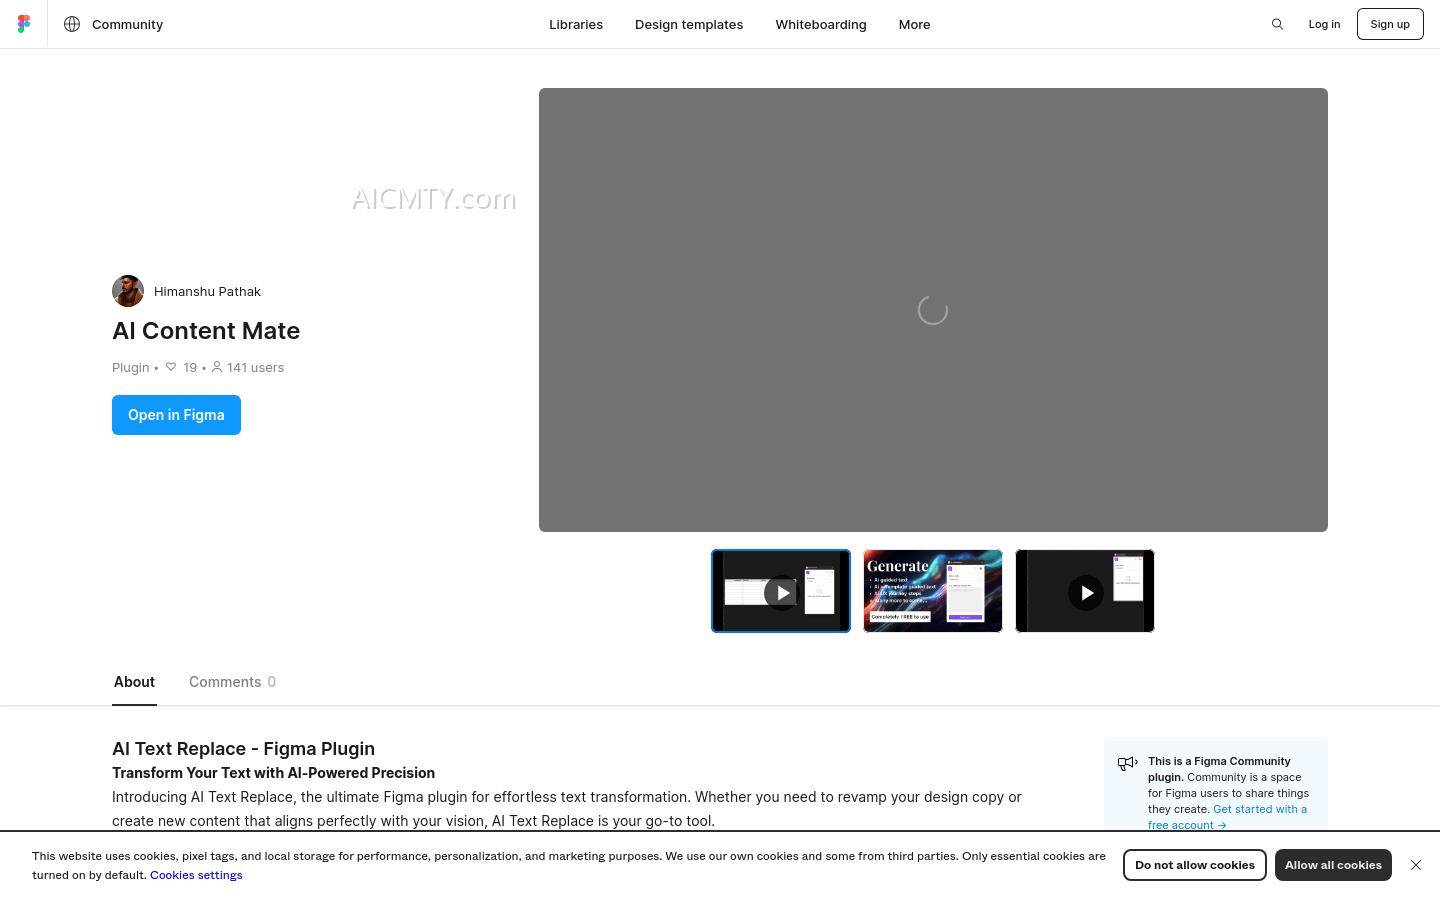Open the More navigation dropdown
This screenshot has height=900, width=1440.
coord(914,24)
